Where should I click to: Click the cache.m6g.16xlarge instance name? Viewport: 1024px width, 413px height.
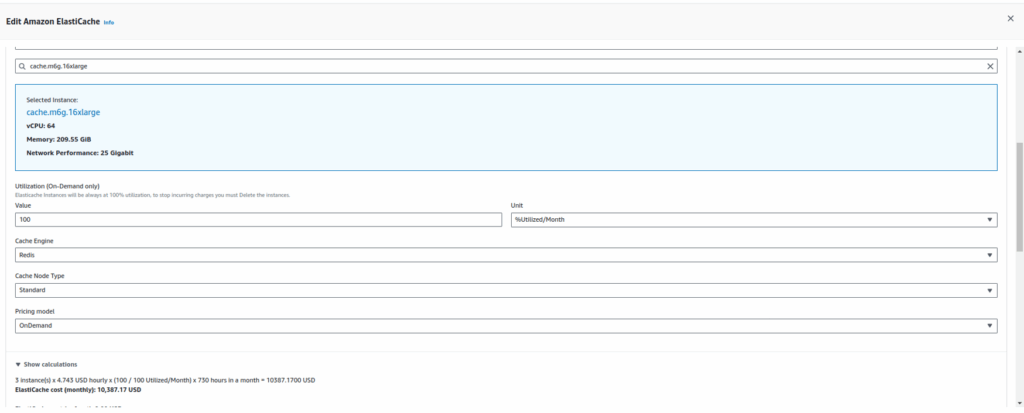pos(63,112)
